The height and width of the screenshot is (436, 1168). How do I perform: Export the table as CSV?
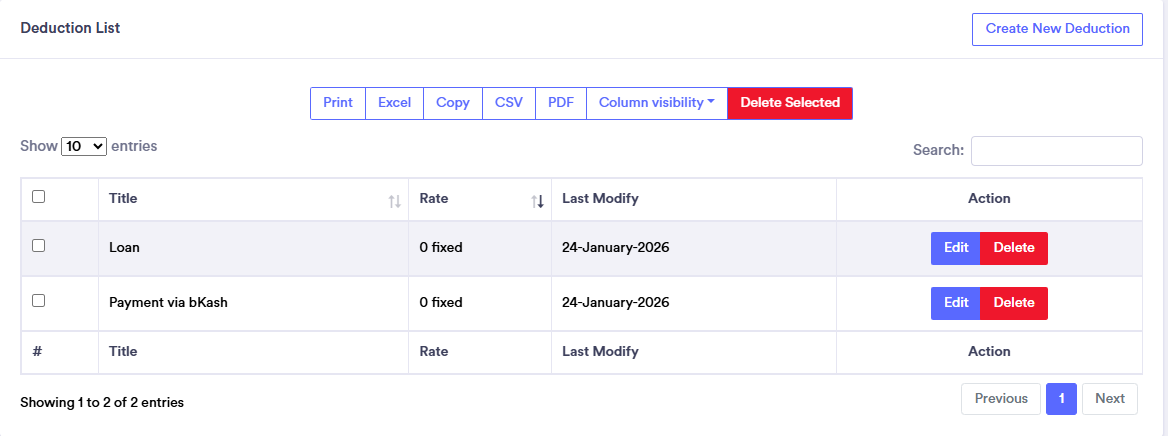tap(509, 103)
